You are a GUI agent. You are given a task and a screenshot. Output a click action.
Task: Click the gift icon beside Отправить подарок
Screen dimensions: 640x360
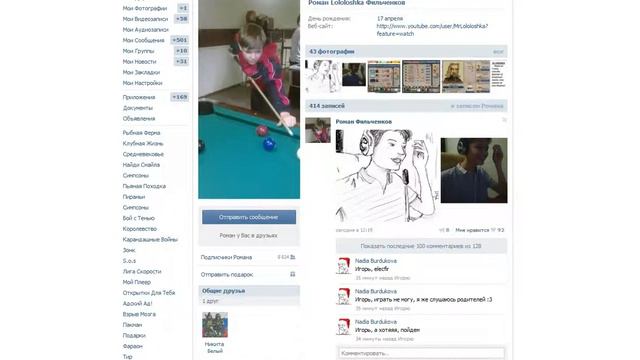[293, 274]
